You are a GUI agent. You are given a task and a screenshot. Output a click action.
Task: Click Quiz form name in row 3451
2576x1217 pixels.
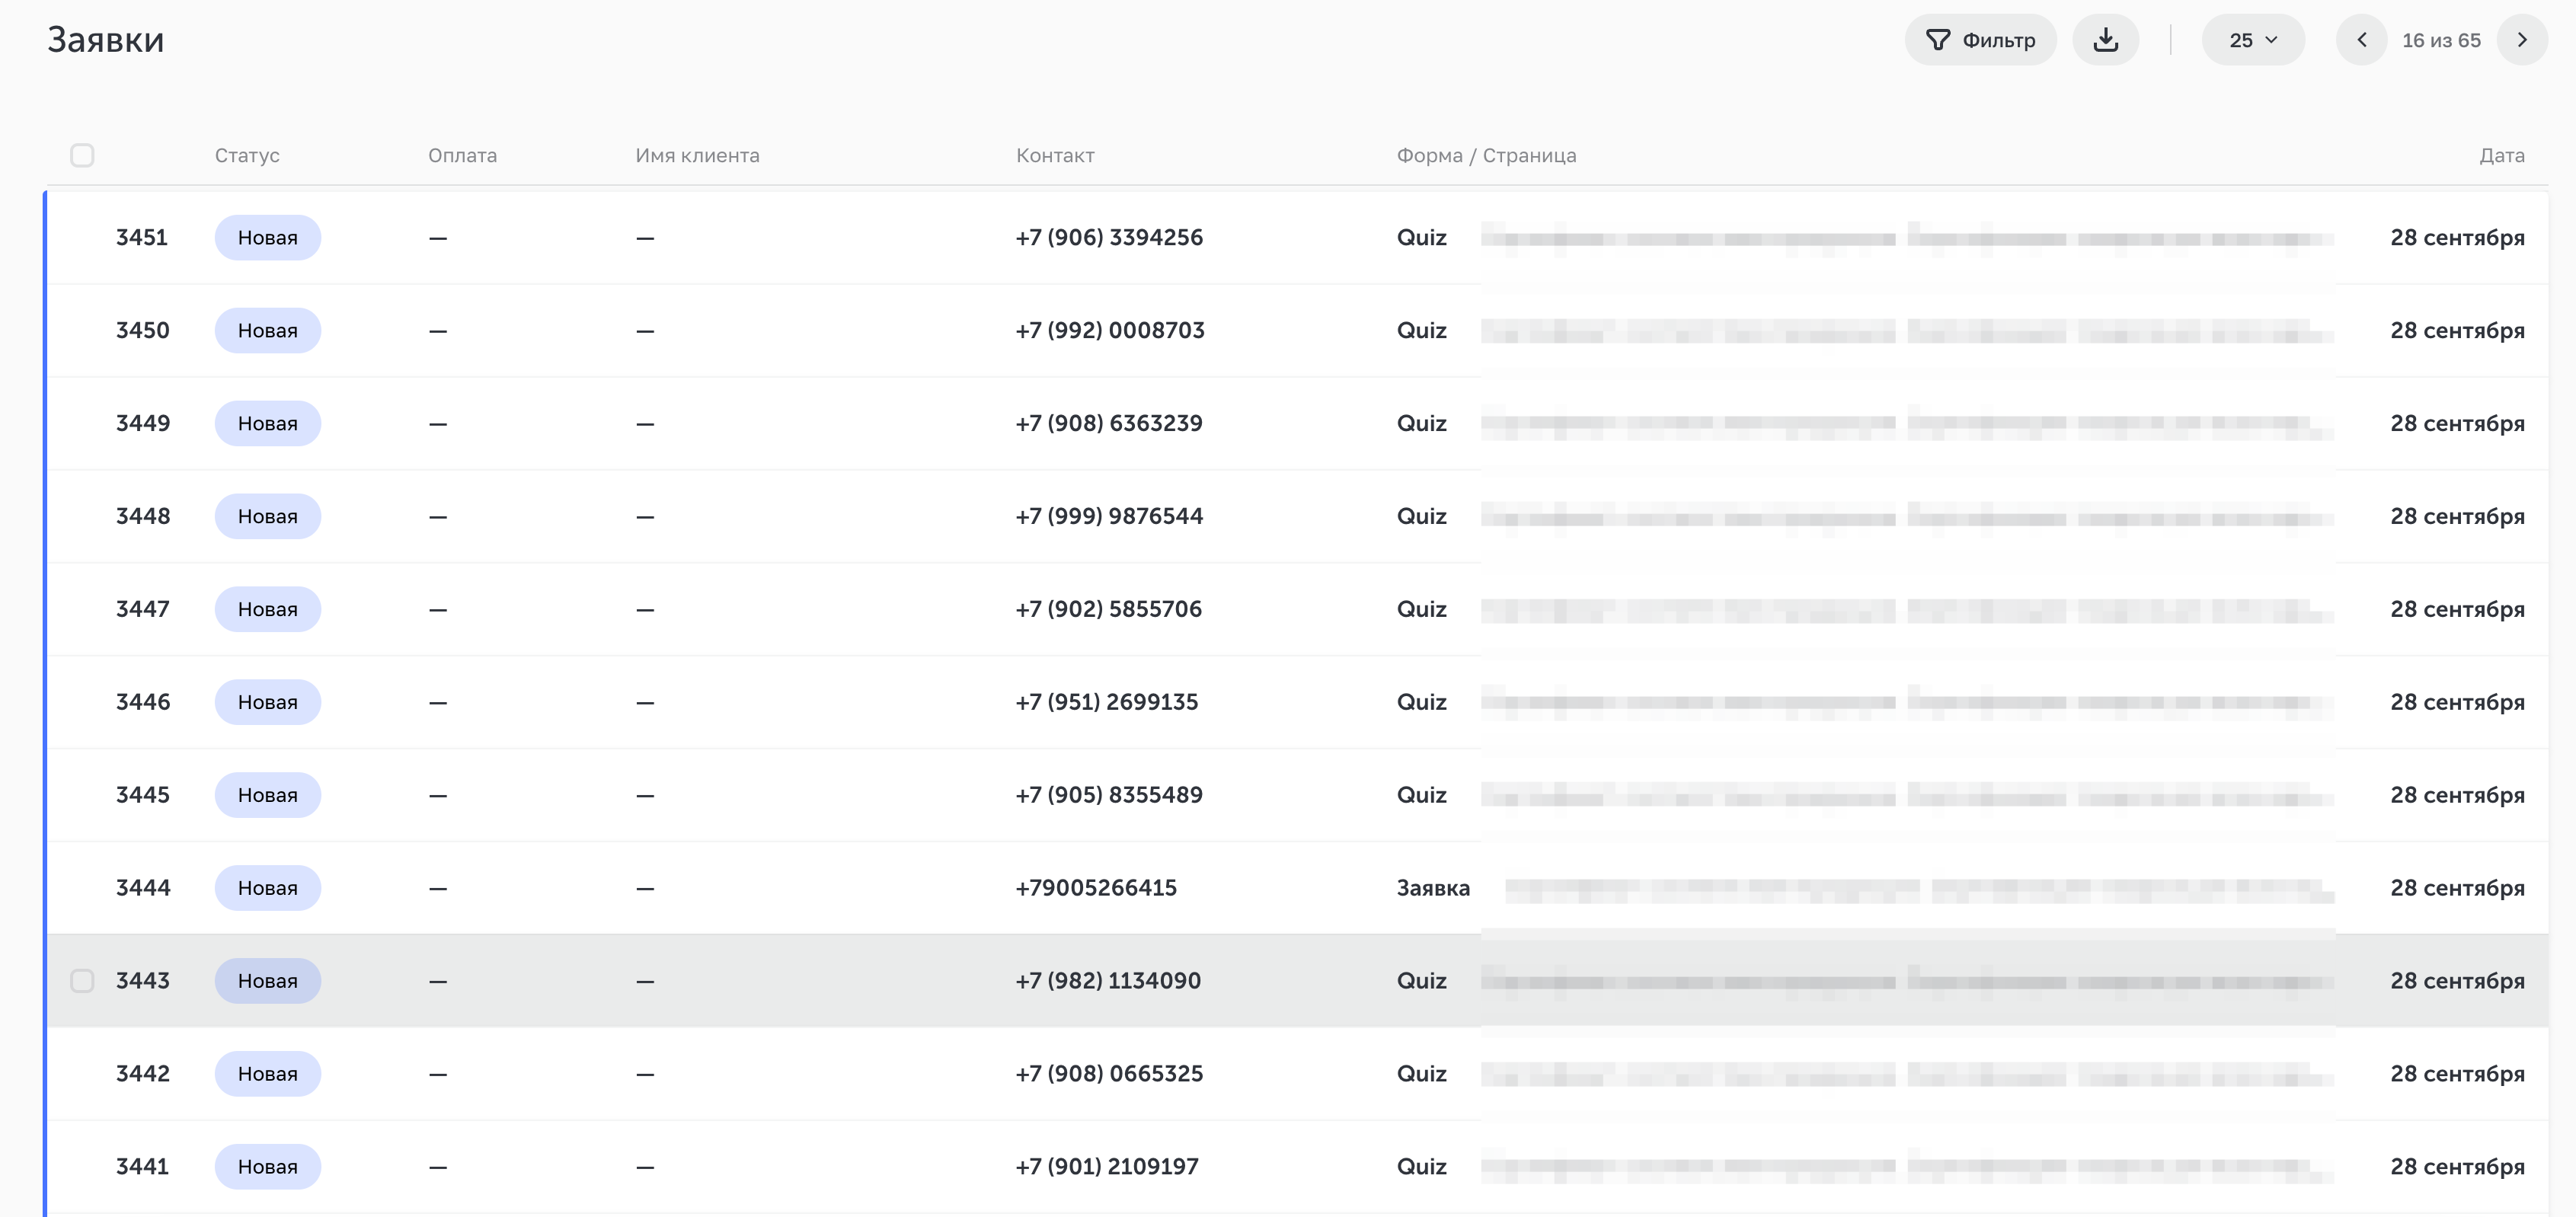click(1421, 238)
